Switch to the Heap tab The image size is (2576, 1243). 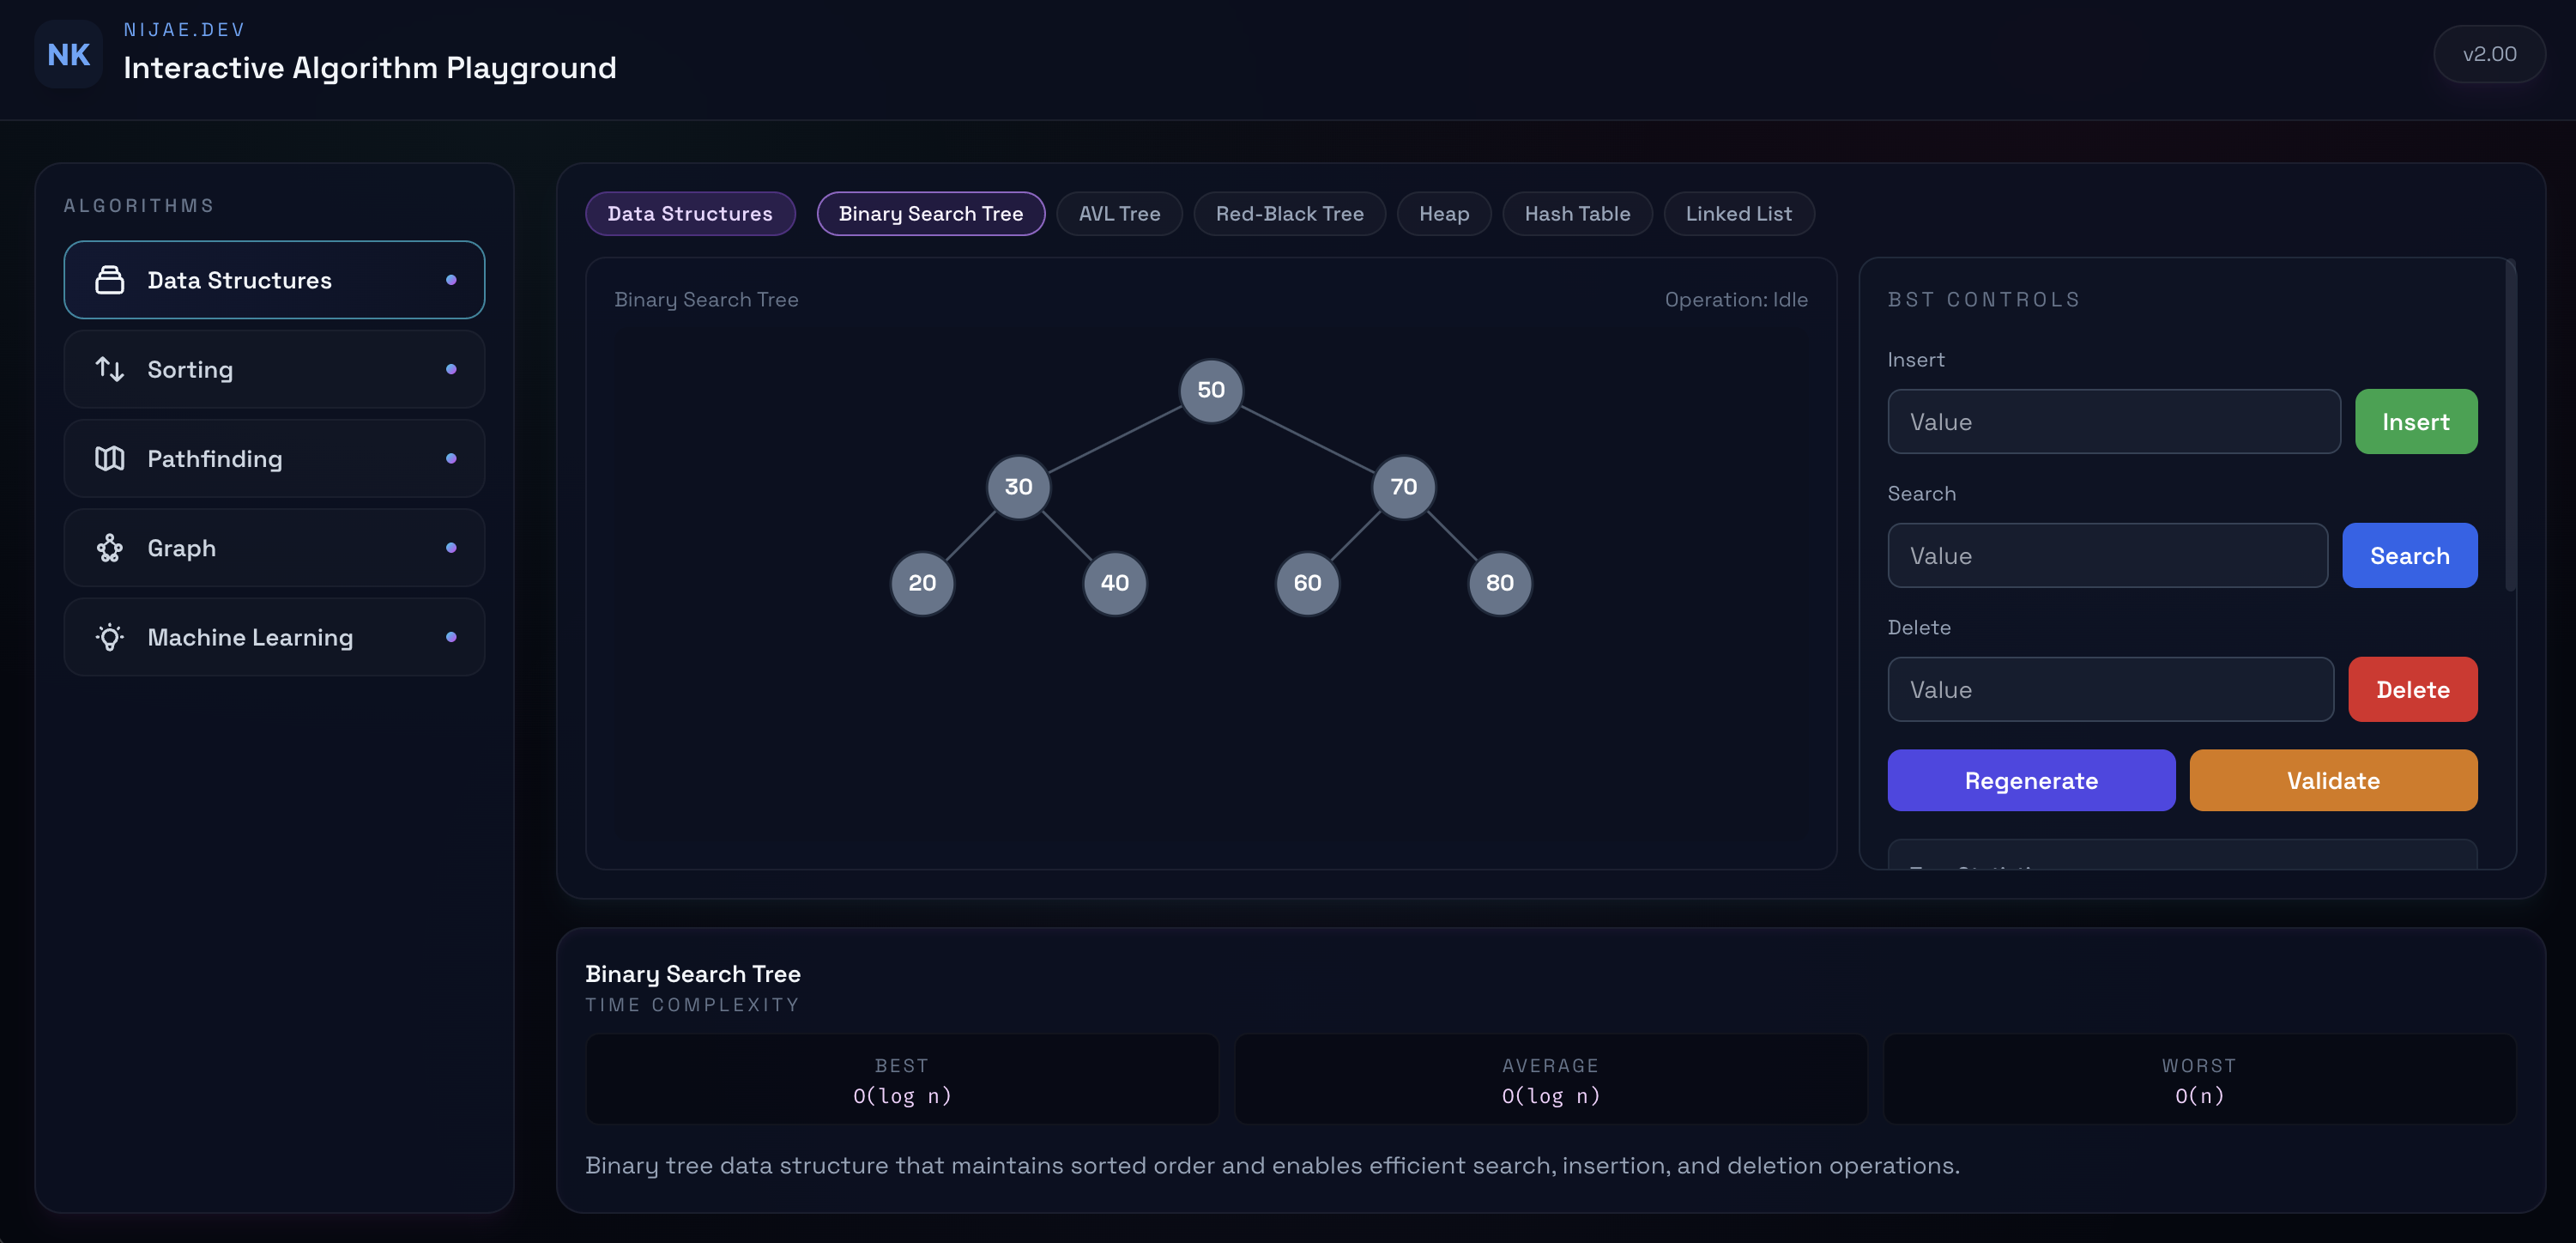(1444, 213)
